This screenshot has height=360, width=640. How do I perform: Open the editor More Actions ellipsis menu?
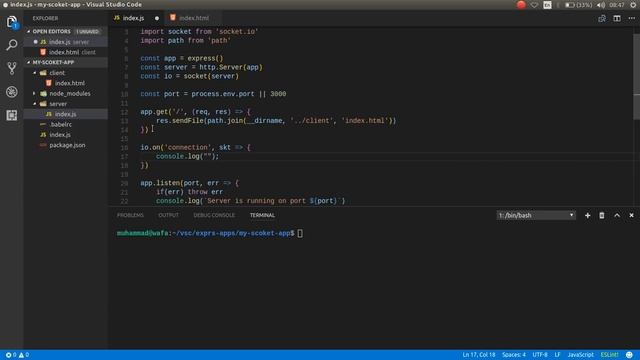pyautogui.click(x=631, y=18)
